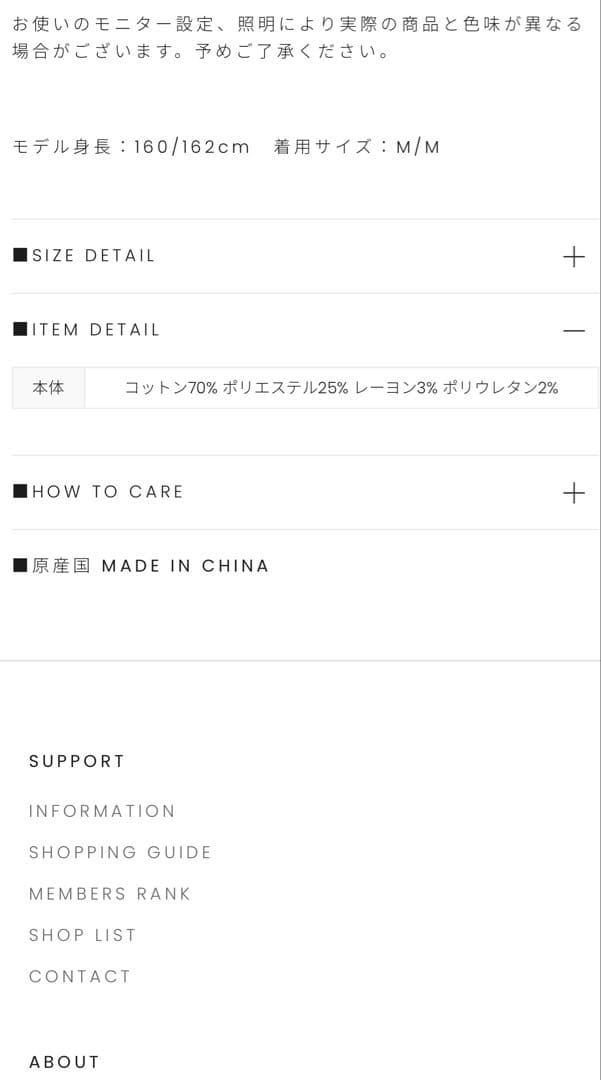This screenshot has height=1080, width=601.
Task: Open the SIZE DETAIL section heading
Action: 94,256
